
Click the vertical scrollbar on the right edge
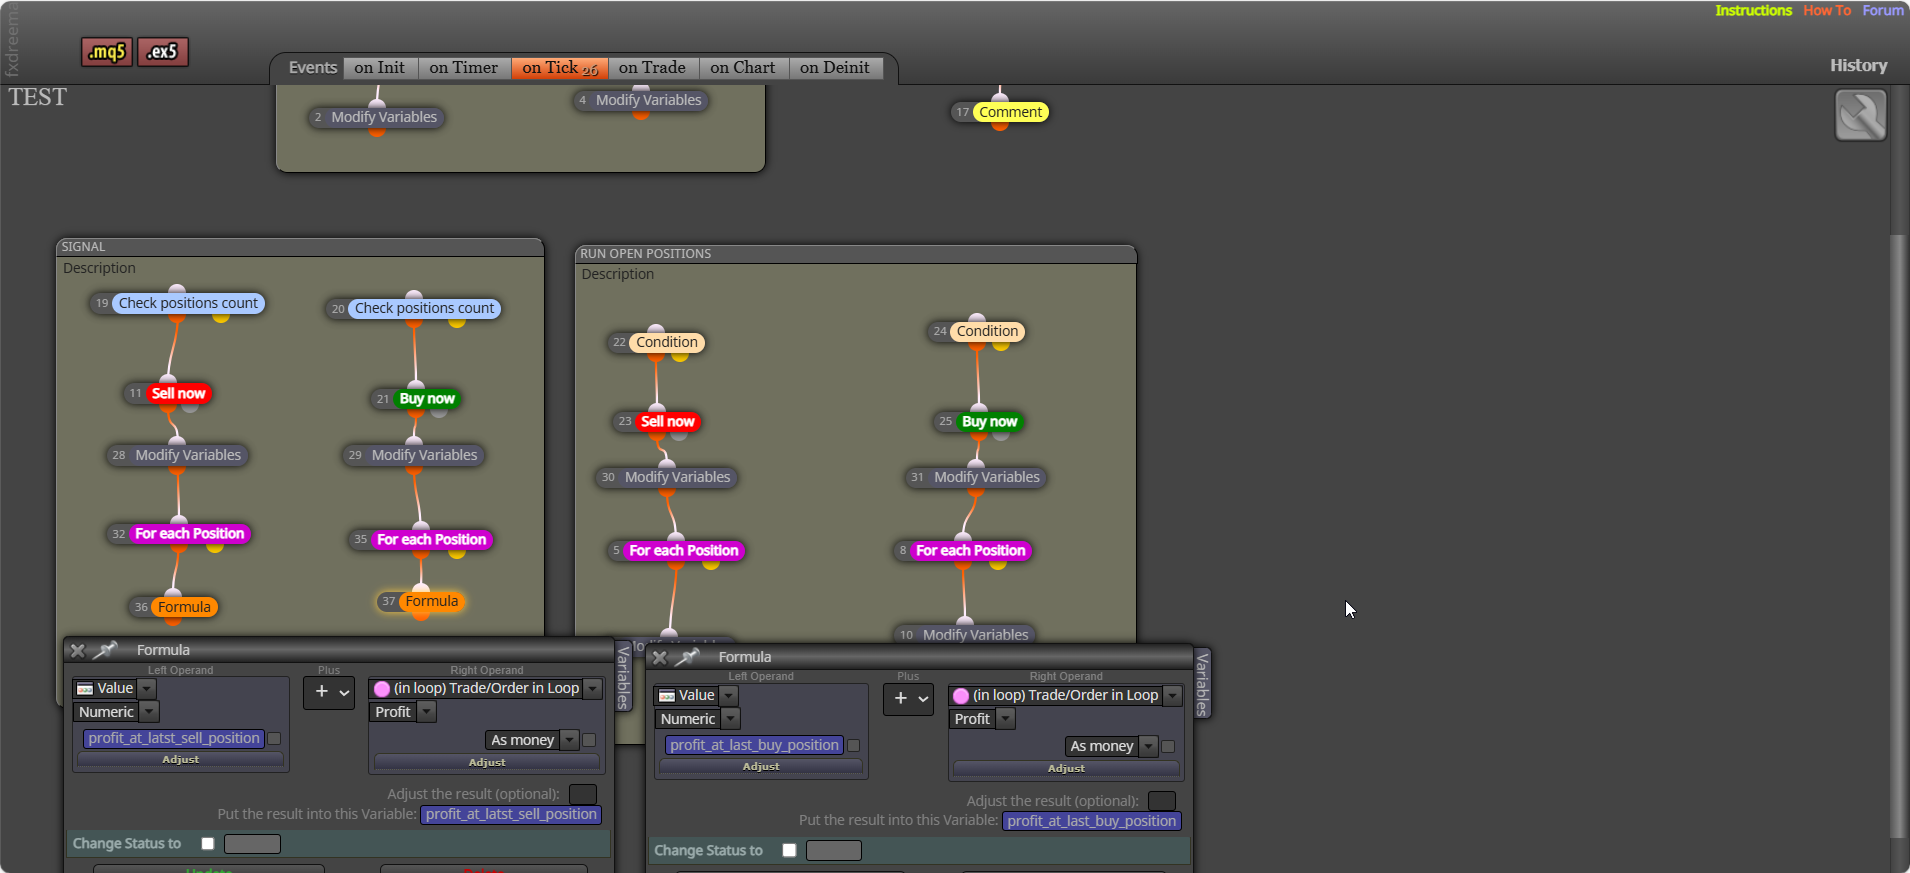tap(1898, 535)
